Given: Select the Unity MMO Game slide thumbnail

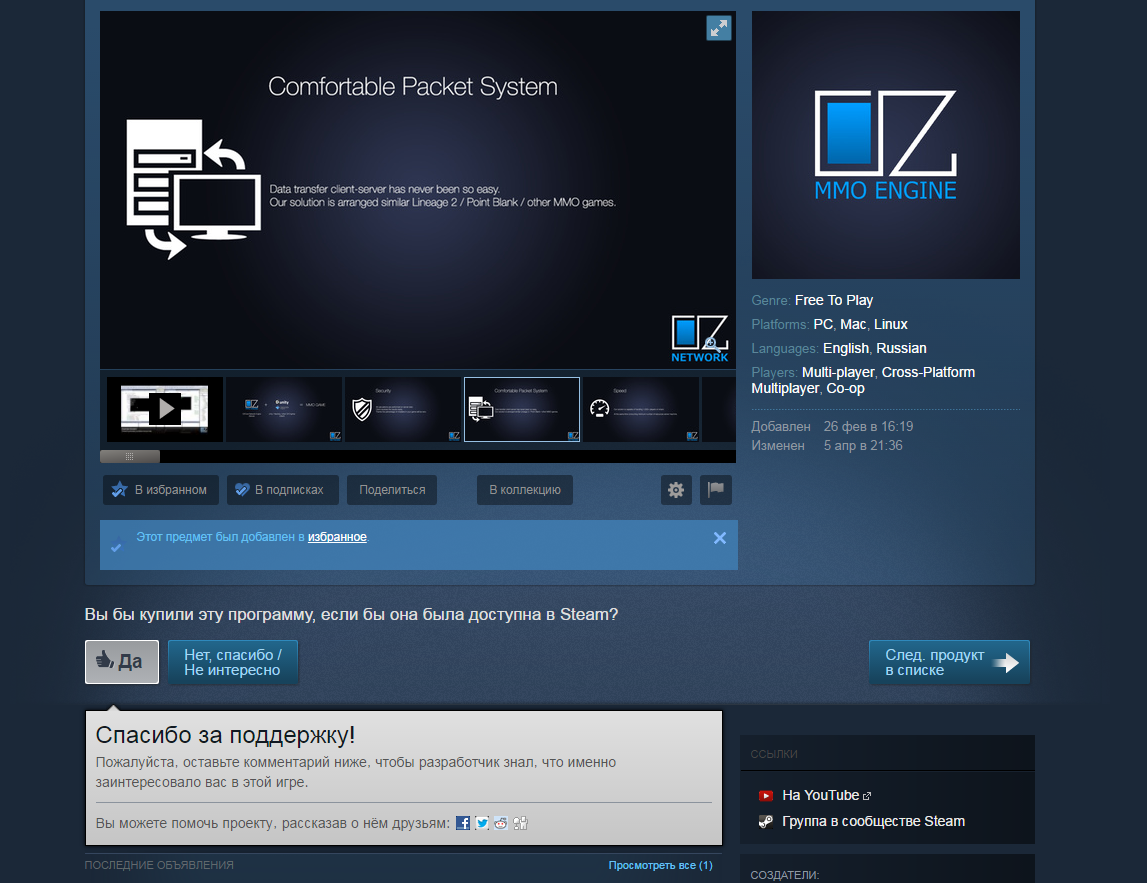Looking at the screenshot, I should pos(284,409).
